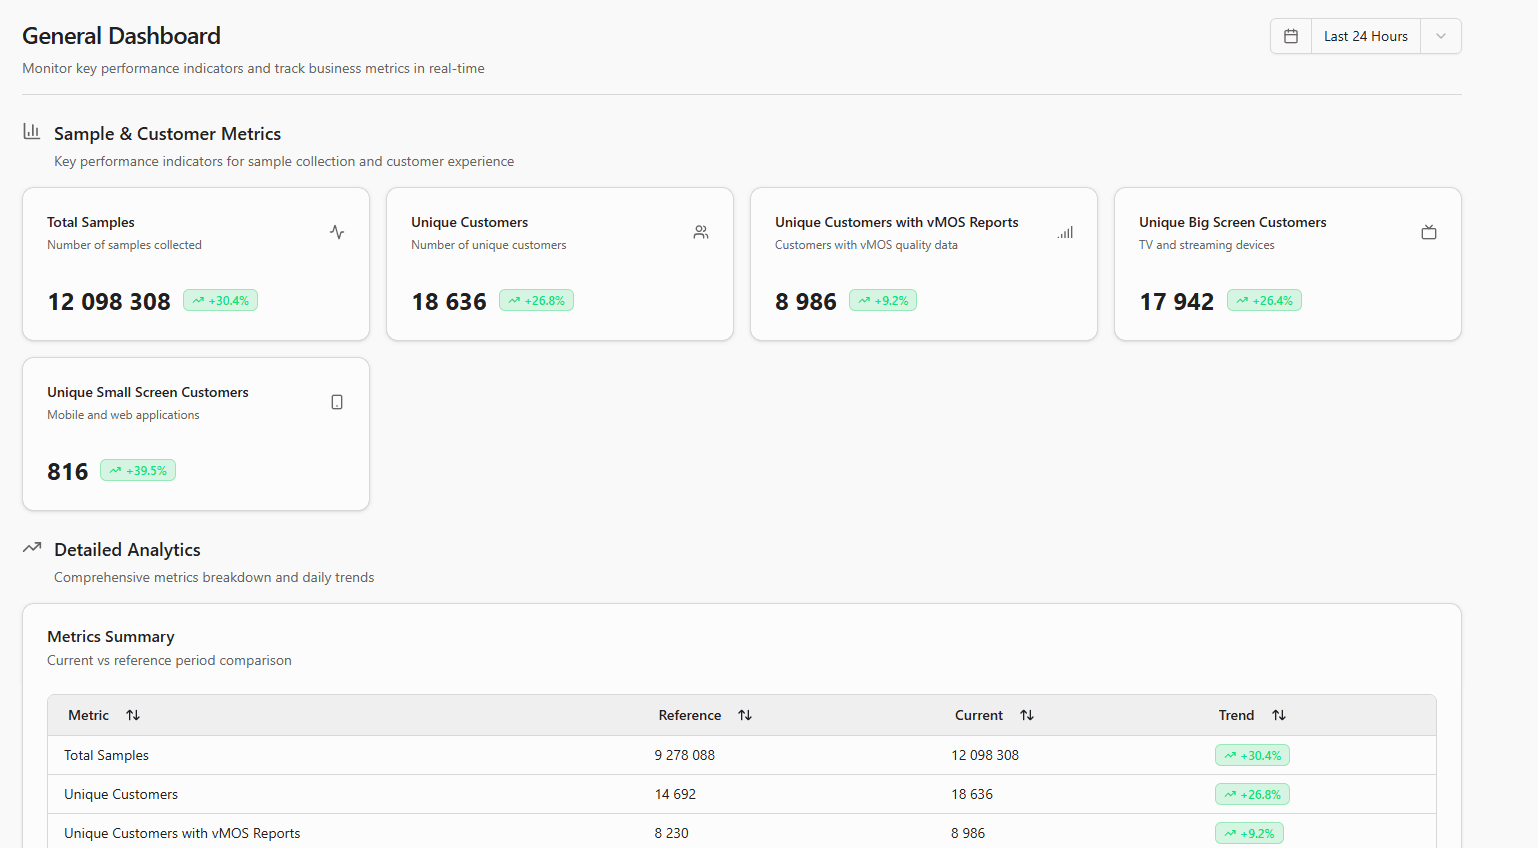Image resolution: width=1538 pixels, height=848 pixels.
Task: Click the +39.5% badge on Small Screen card
Action: point(138,471)
